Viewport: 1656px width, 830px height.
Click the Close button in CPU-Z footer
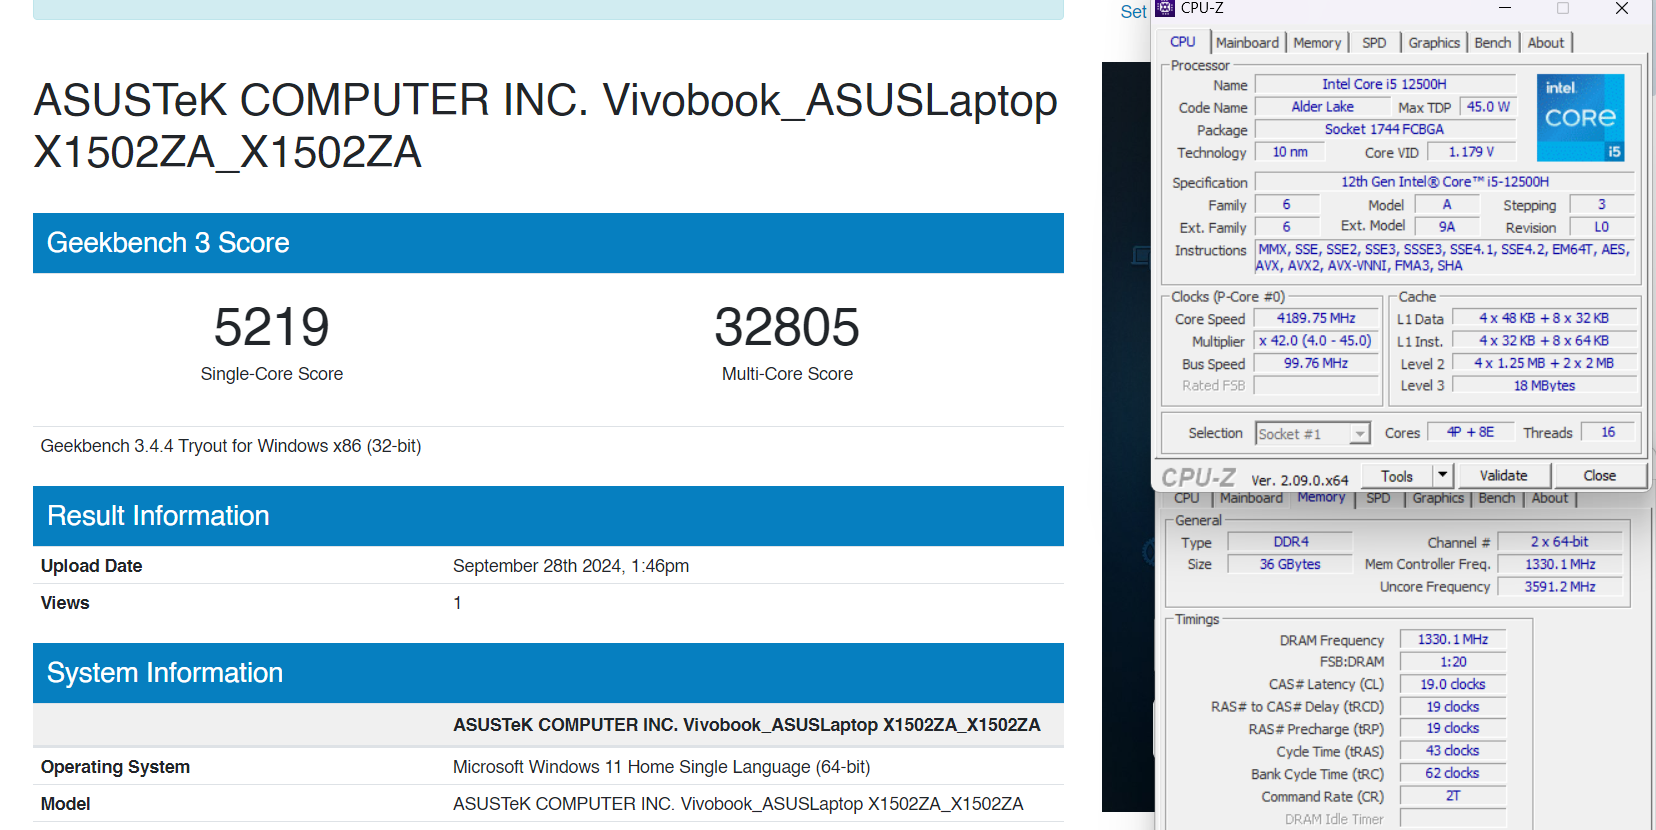tap(1599, 475)
